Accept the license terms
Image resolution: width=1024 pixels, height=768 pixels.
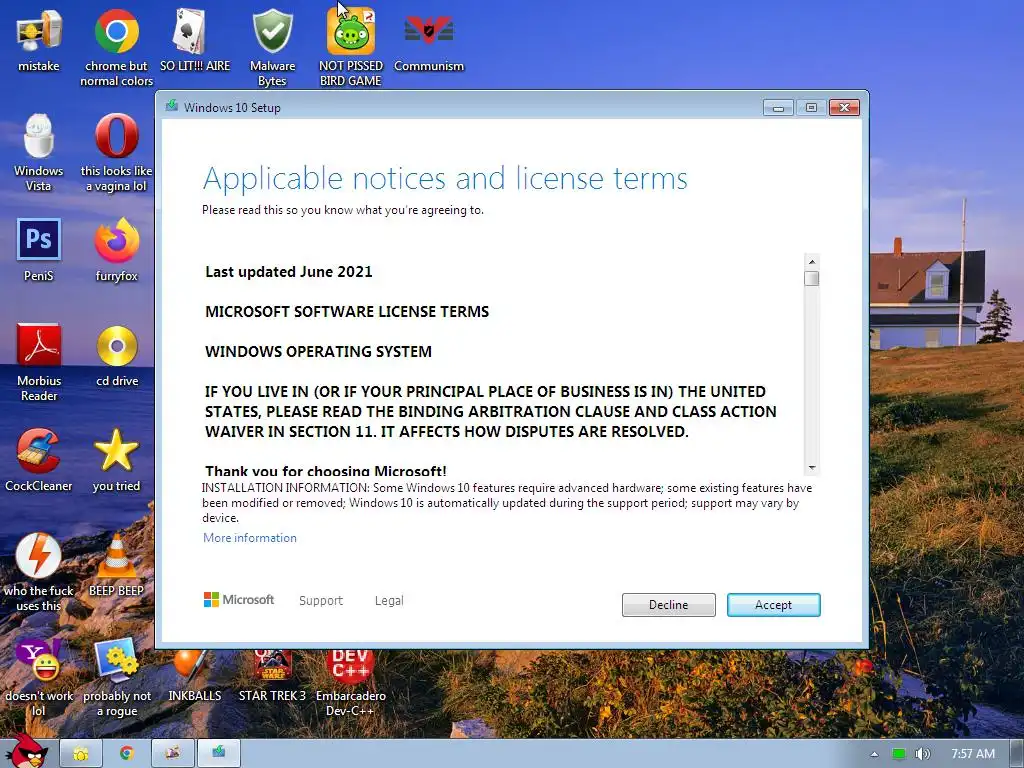774,605
